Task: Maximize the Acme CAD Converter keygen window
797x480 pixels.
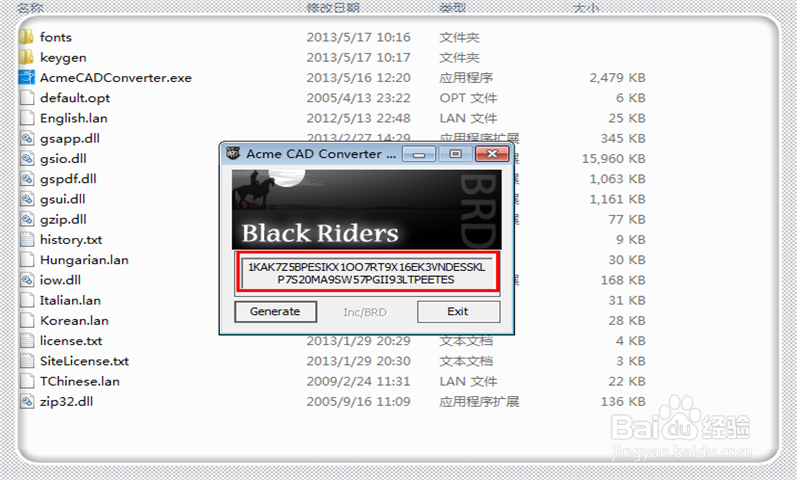Action: pos(455,154)
